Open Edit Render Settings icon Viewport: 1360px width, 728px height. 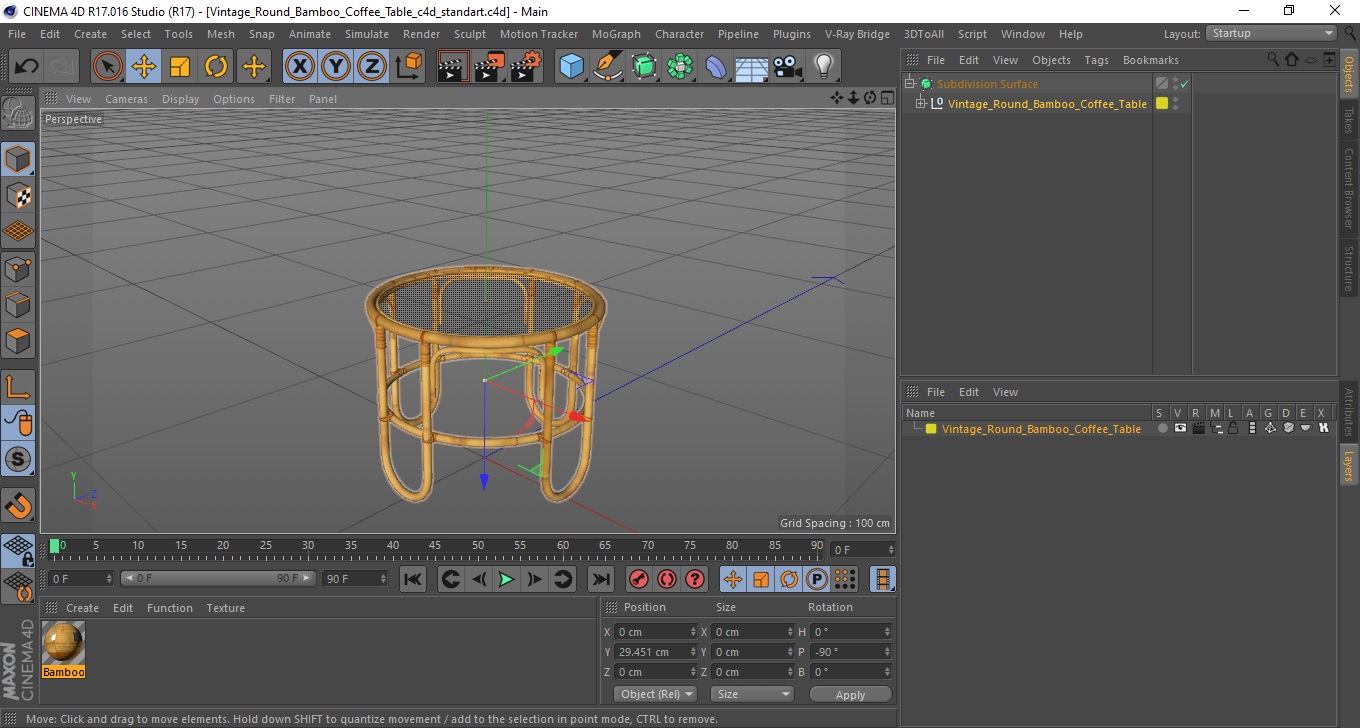point(525,67)
